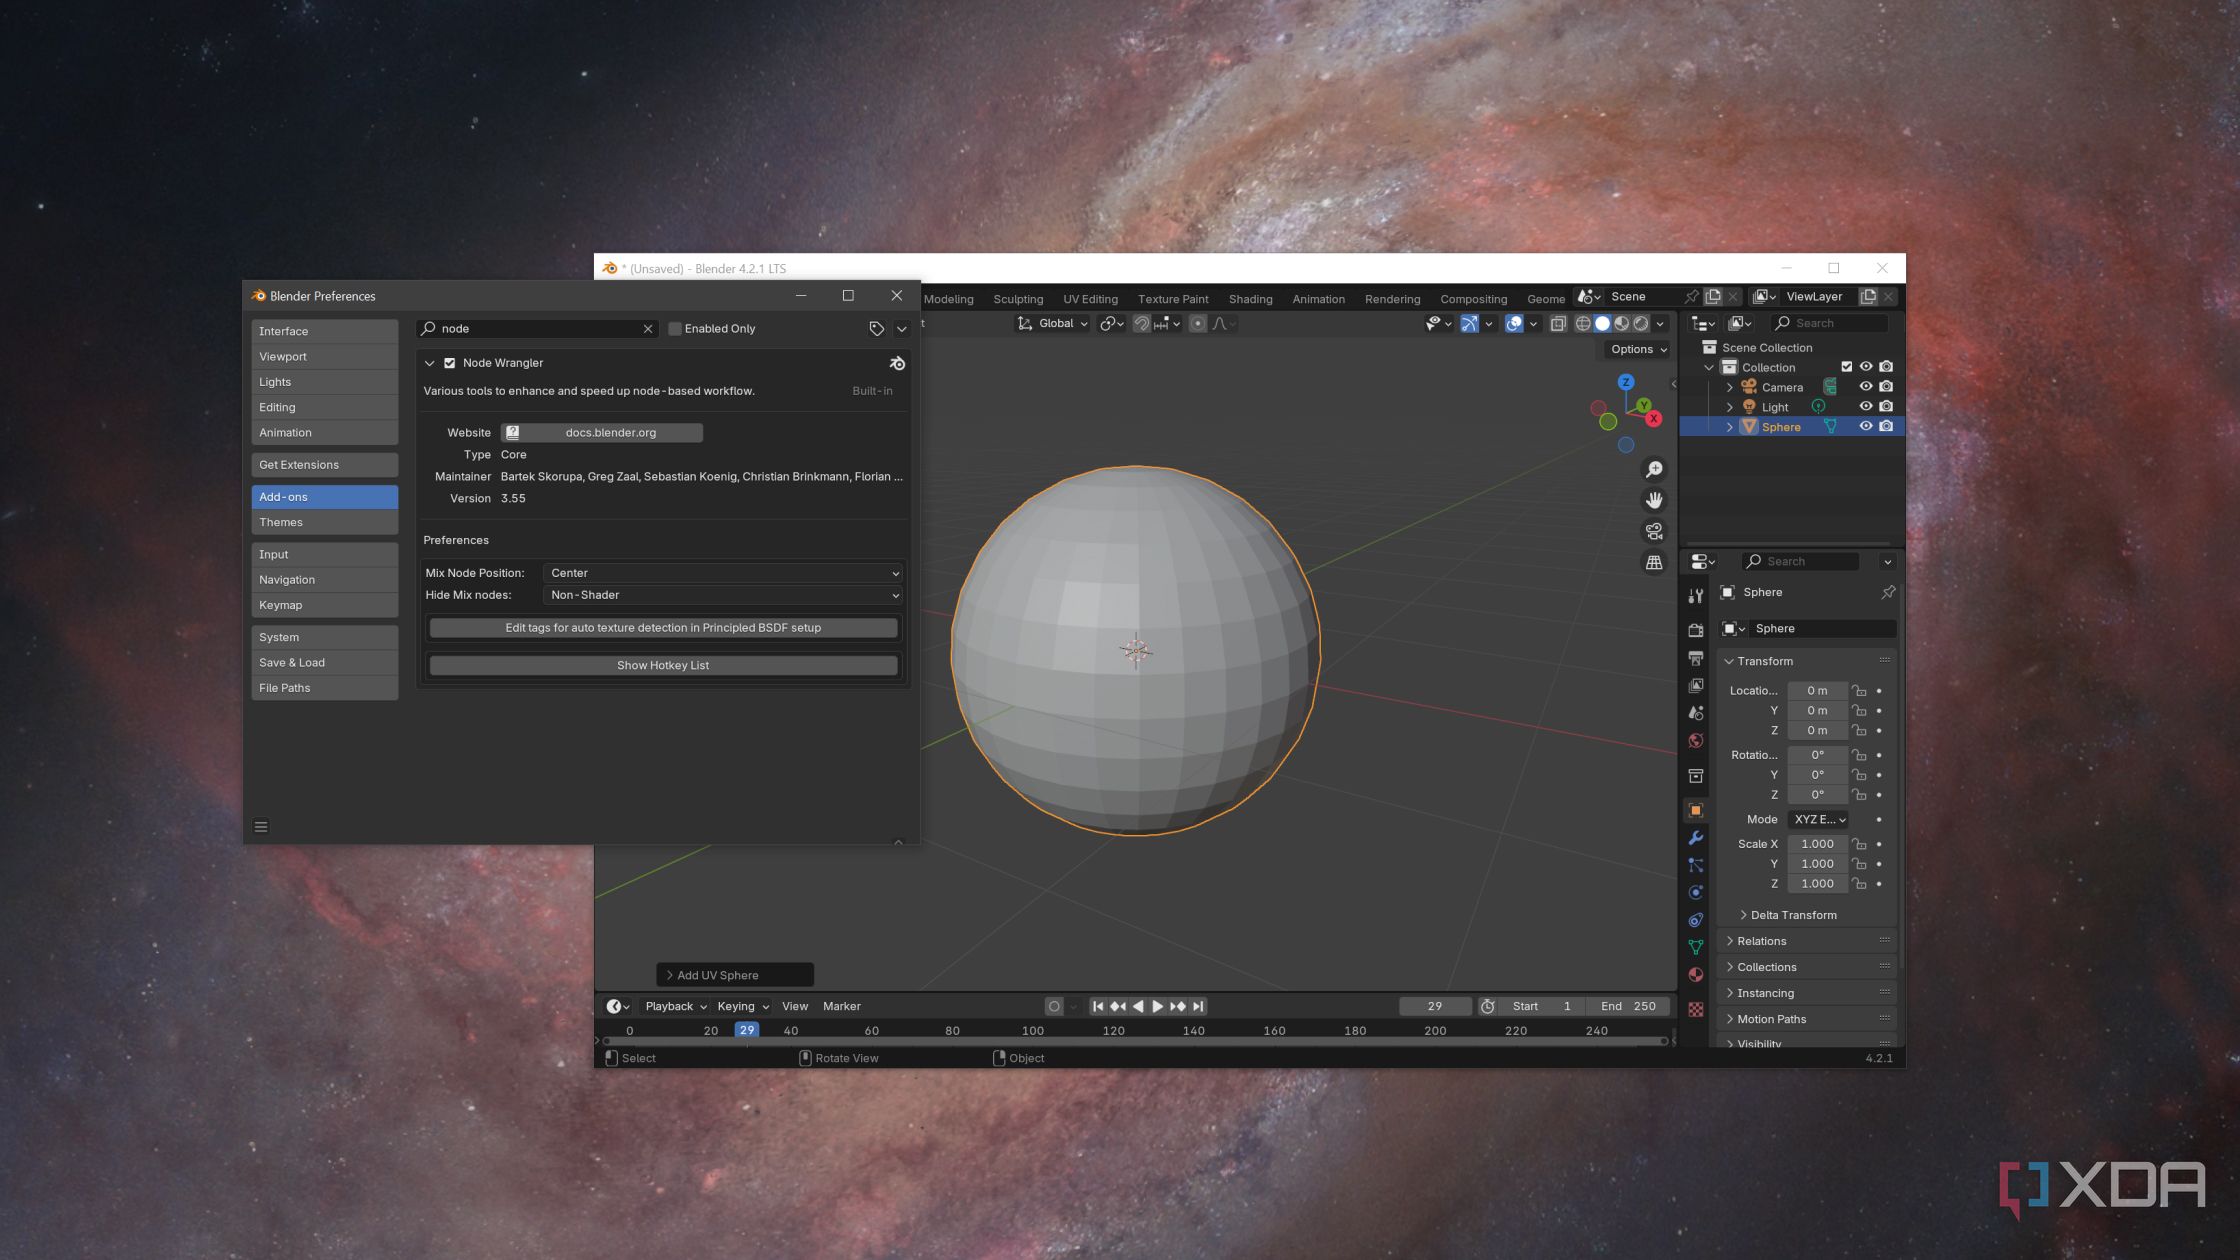Open Mix Node Position dropdown
The image size is (2240, 1260).
coord(723,573)
